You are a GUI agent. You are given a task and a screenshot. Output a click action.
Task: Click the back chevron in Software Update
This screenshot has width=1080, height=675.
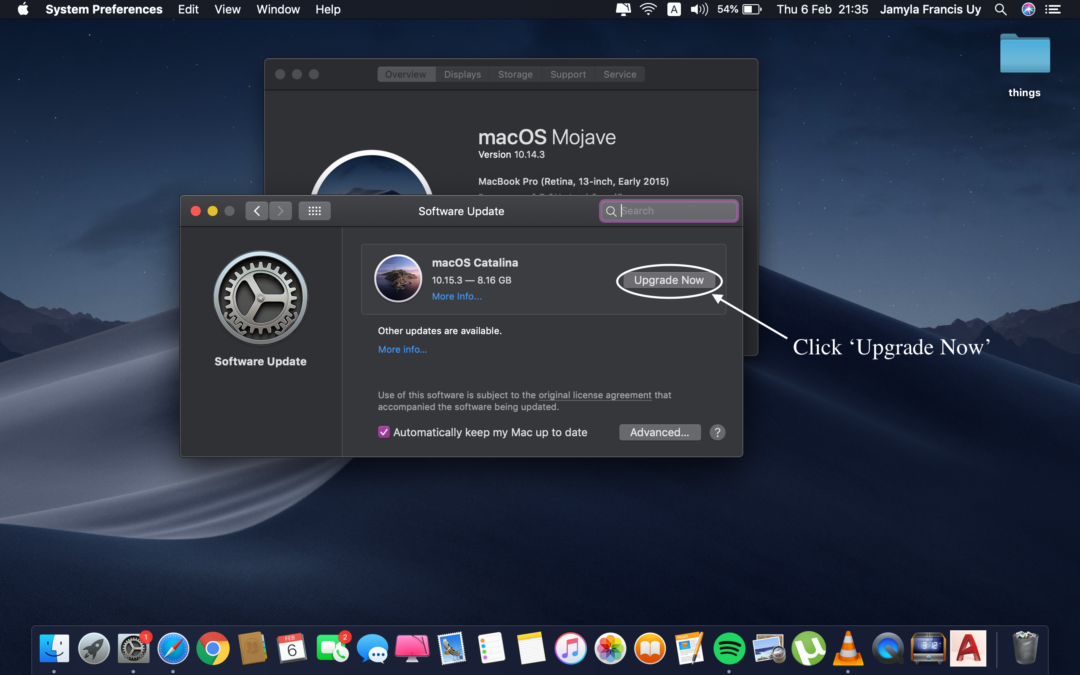(x=256, y=210)
